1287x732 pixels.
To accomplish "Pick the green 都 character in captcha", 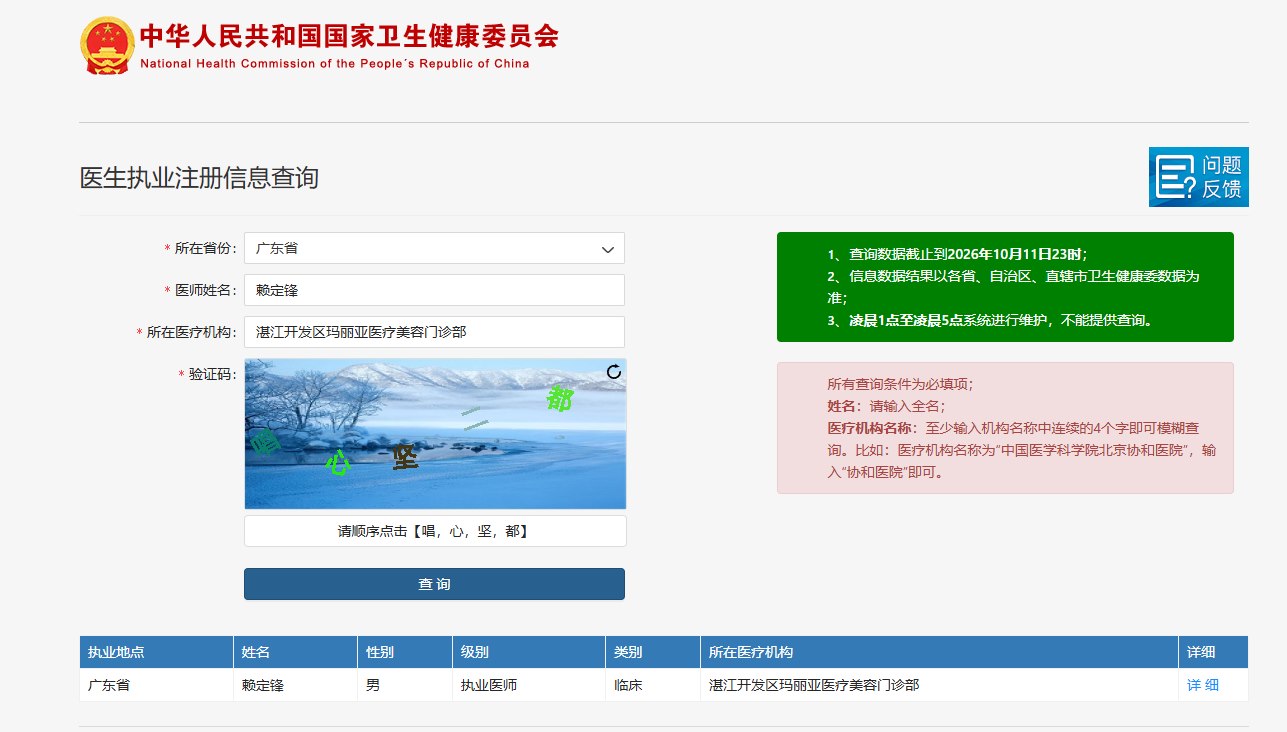I will (559, 400).
